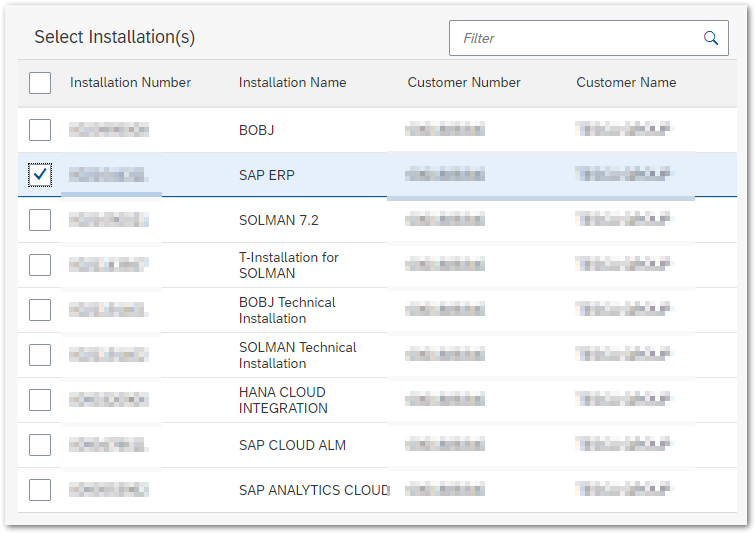Check the SAP CLOUD ALM checkbox
The image size is (756, 534).
point(40,445)
